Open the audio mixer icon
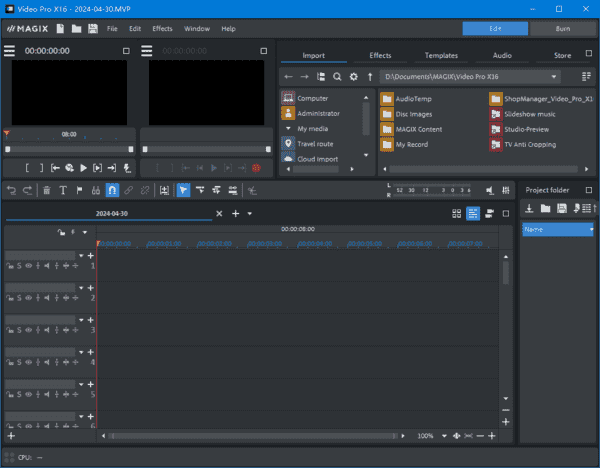The image size is (600, 468). point(506,190)
